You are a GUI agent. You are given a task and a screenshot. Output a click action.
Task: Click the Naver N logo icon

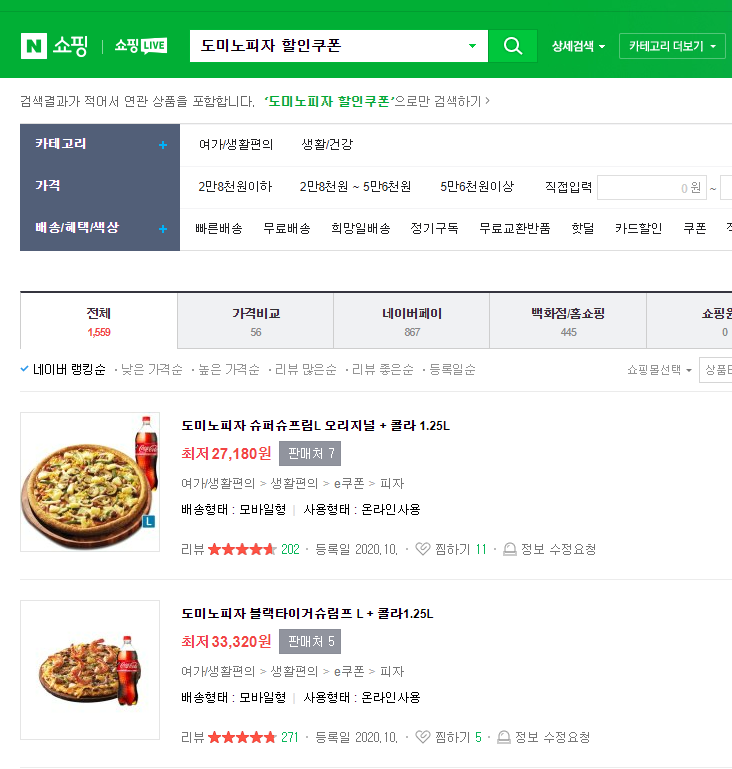(34, 46)
